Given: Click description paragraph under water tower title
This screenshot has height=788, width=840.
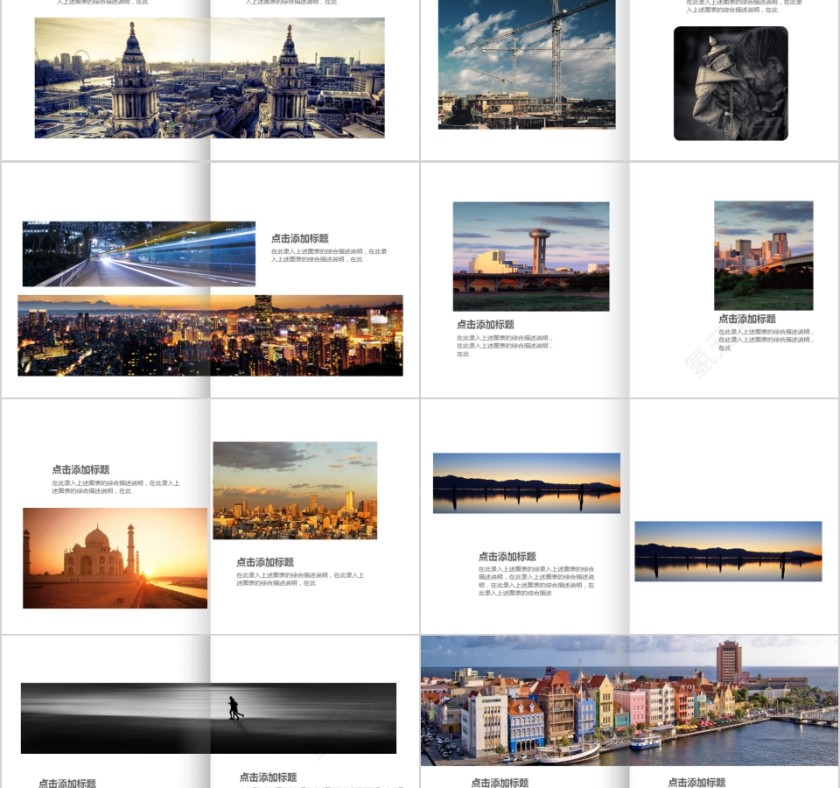Looking at the screenshot, I should (x=503, y=345).
